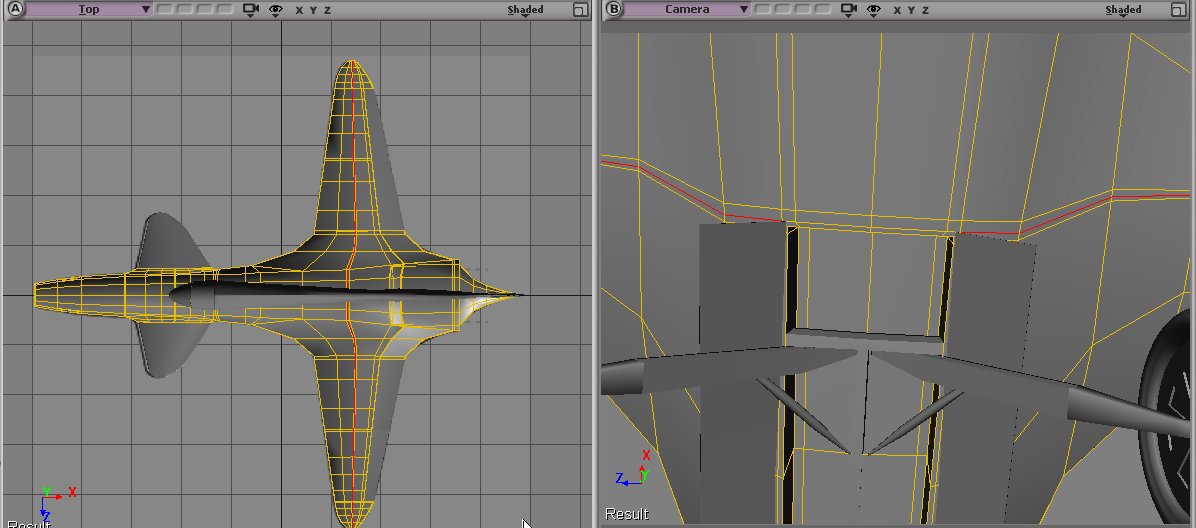Toggle Y axis button in Top viewport
The image size is (1196, 528).
click(313, 10)
